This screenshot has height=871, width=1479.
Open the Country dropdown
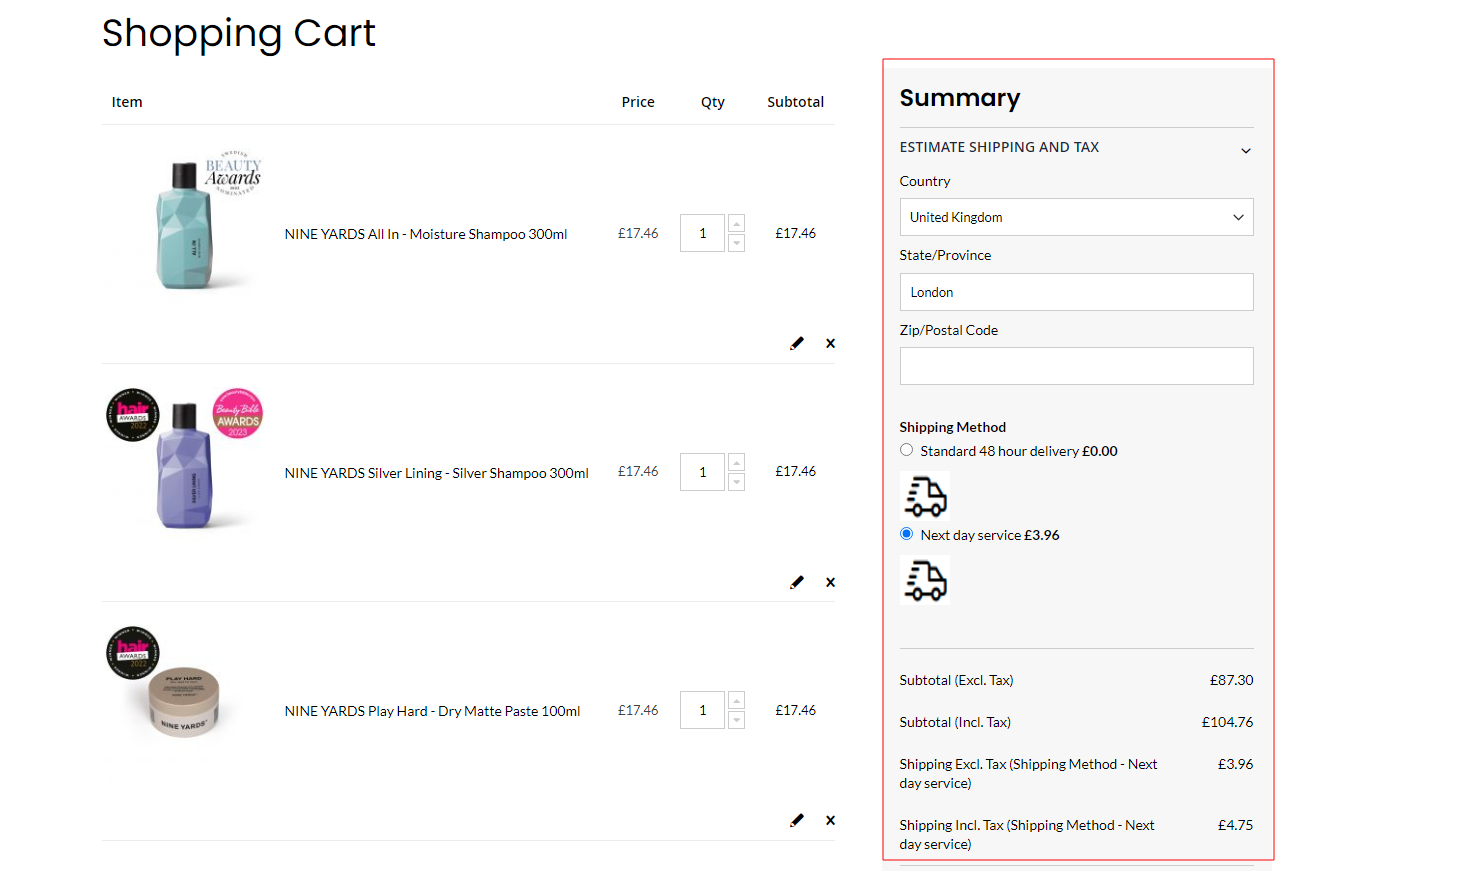point(1076,217)
